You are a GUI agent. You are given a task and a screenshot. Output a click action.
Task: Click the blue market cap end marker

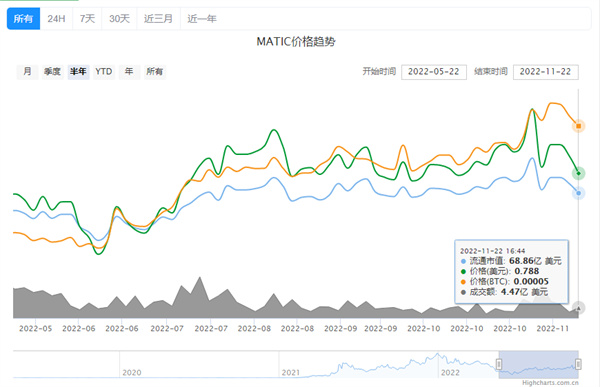pos(578,193)
